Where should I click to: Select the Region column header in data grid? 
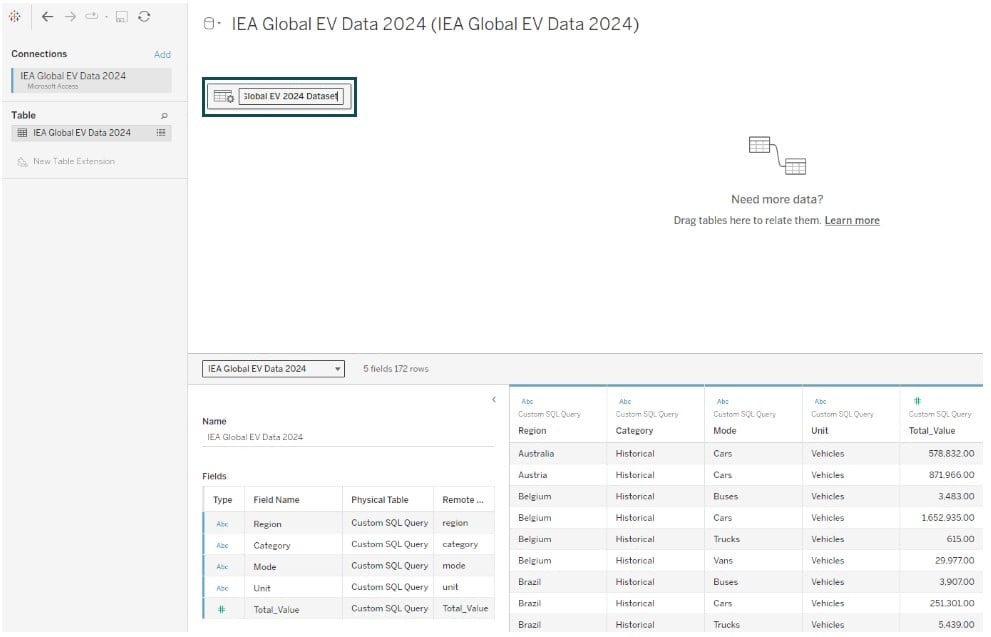(532, 431)
